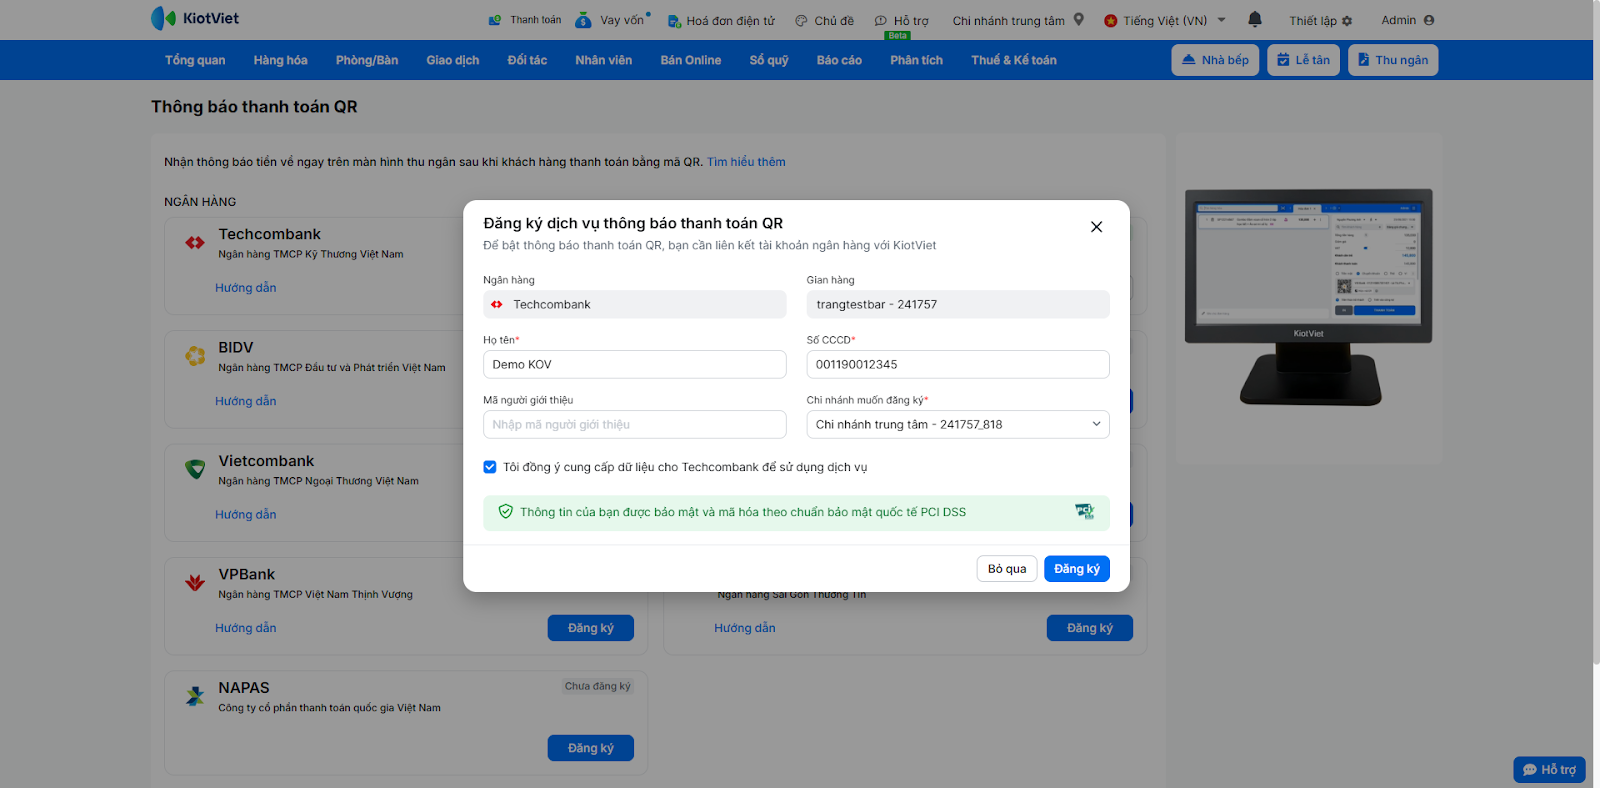Screen dimensions: 1600x788
Task: Click the Bỏ qua button
Action: 1006,569
